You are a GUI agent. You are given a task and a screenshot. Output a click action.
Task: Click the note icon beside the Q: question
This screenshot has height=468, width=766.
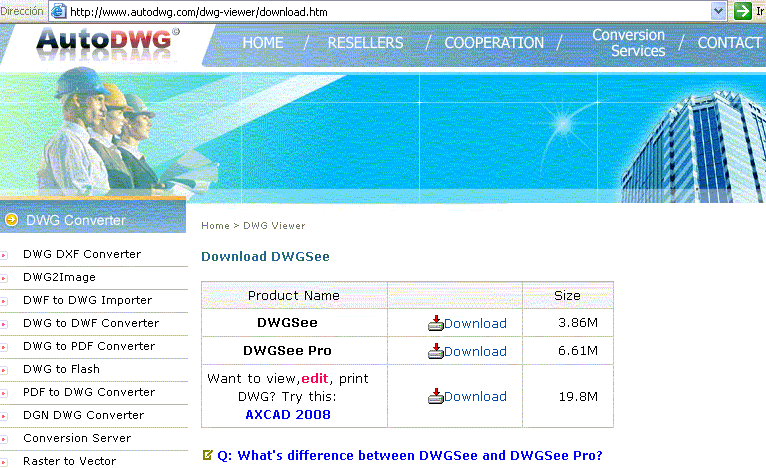click(208, 455)
